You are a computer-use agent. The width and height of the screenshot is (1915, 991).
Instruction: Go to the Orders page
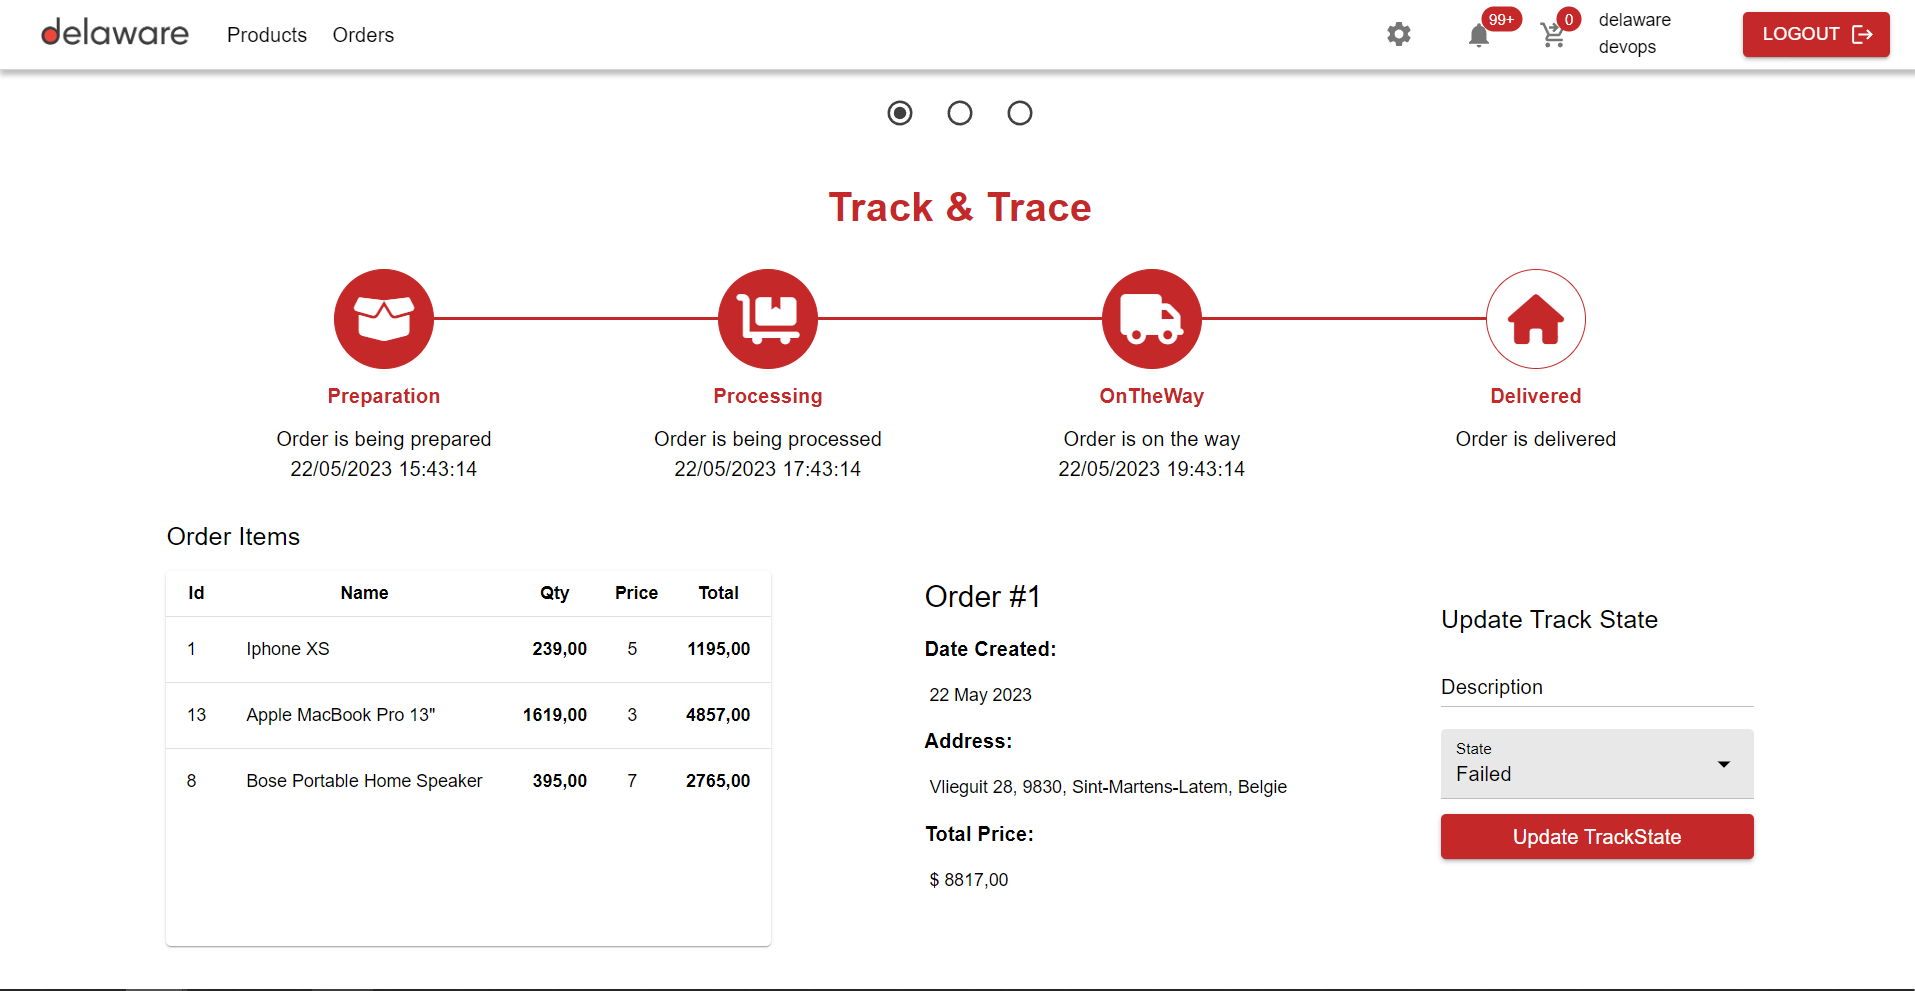click(363, 35)
